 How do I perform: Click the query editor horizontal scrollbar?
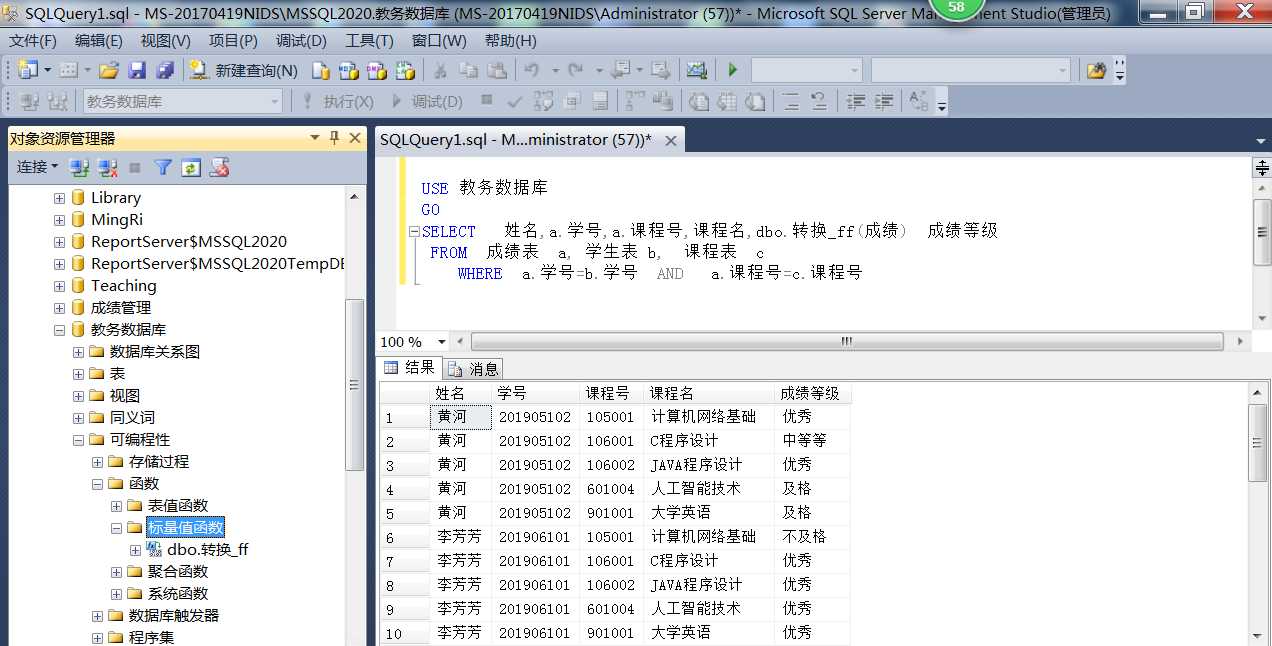point(846,342)
